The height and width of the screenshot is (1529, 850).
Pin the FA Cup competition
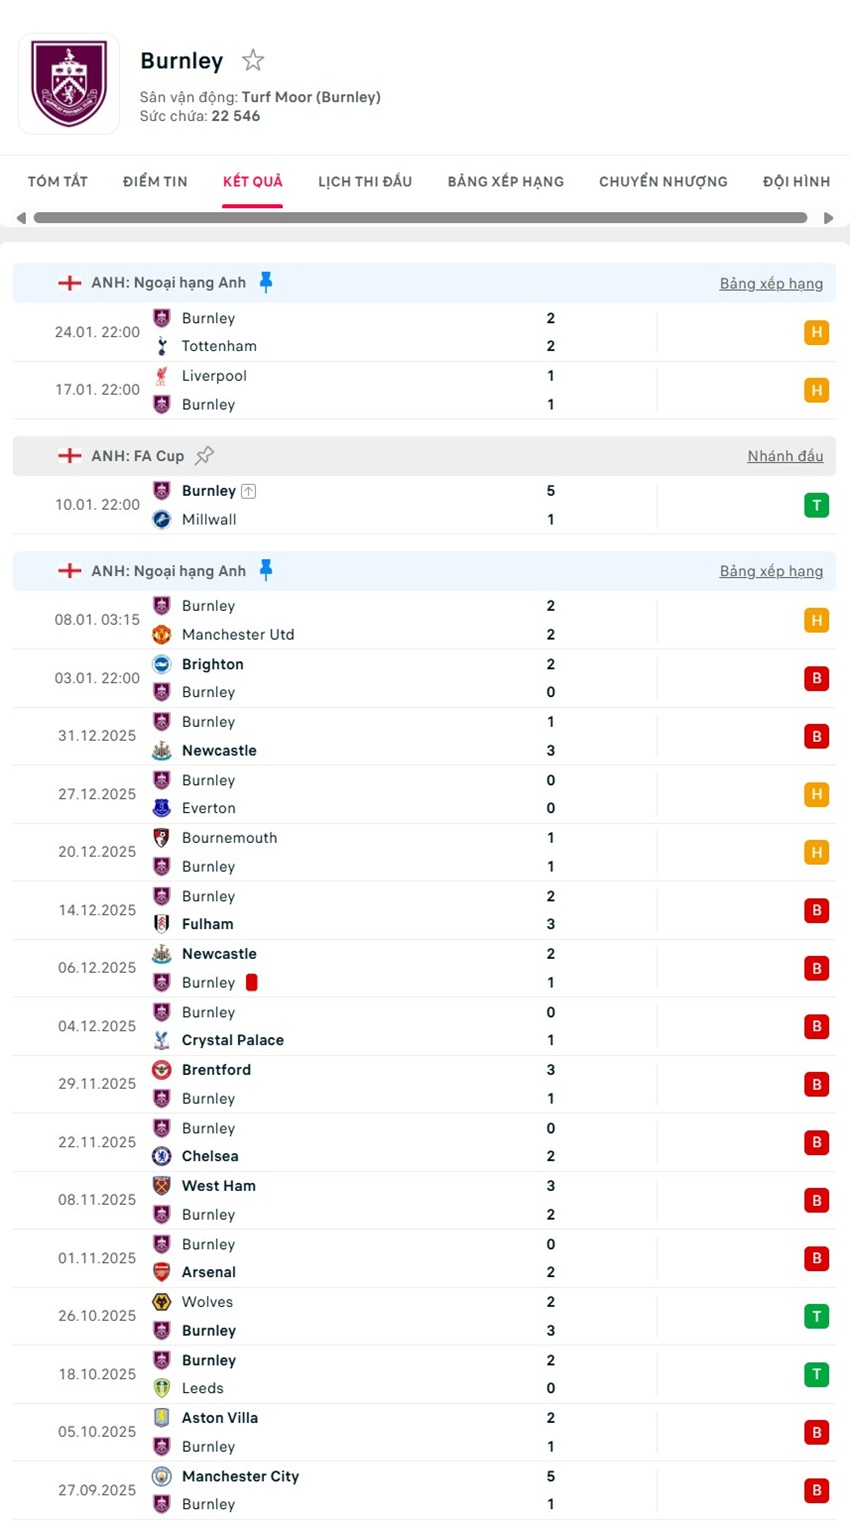tap(205, 455)
